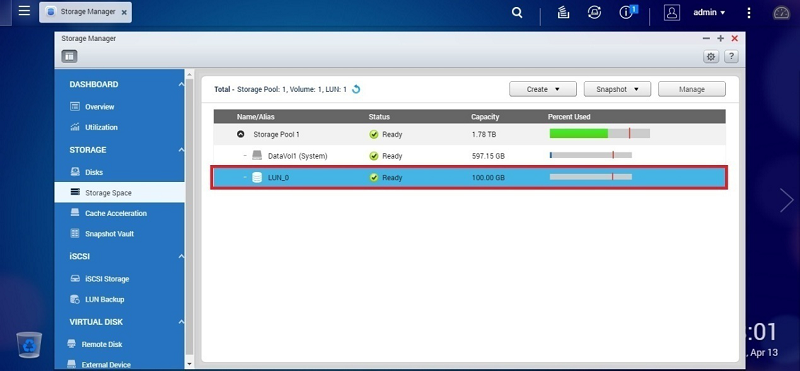Toggle the Storage Manager view layout icon
This screenshot has height=371, width=800.
pos(69,57)
